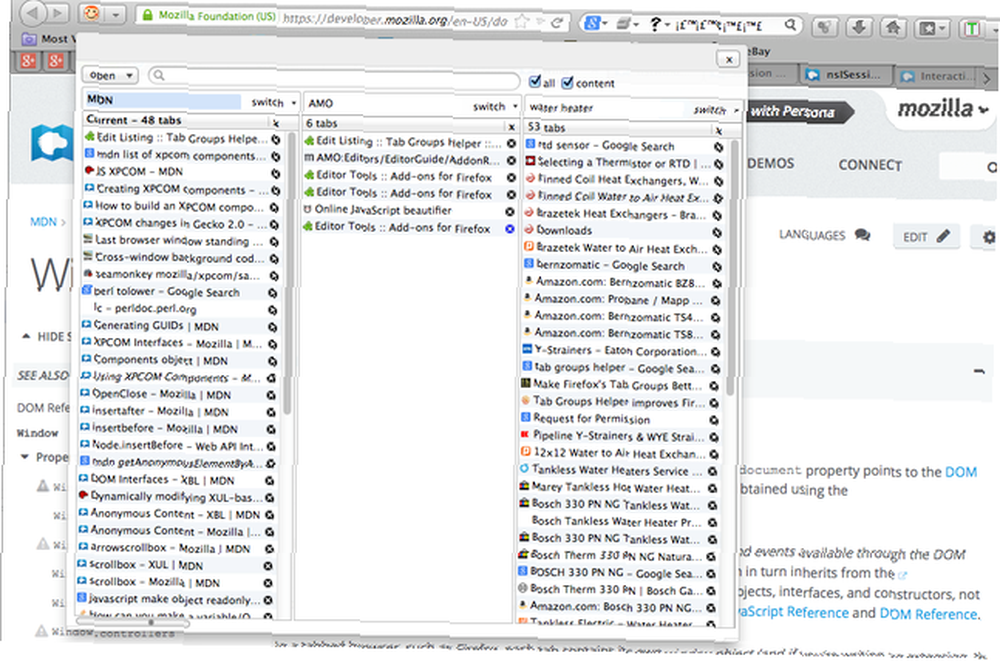
Task: Click the MDN group name field
Action: click(x=163, y=100)
